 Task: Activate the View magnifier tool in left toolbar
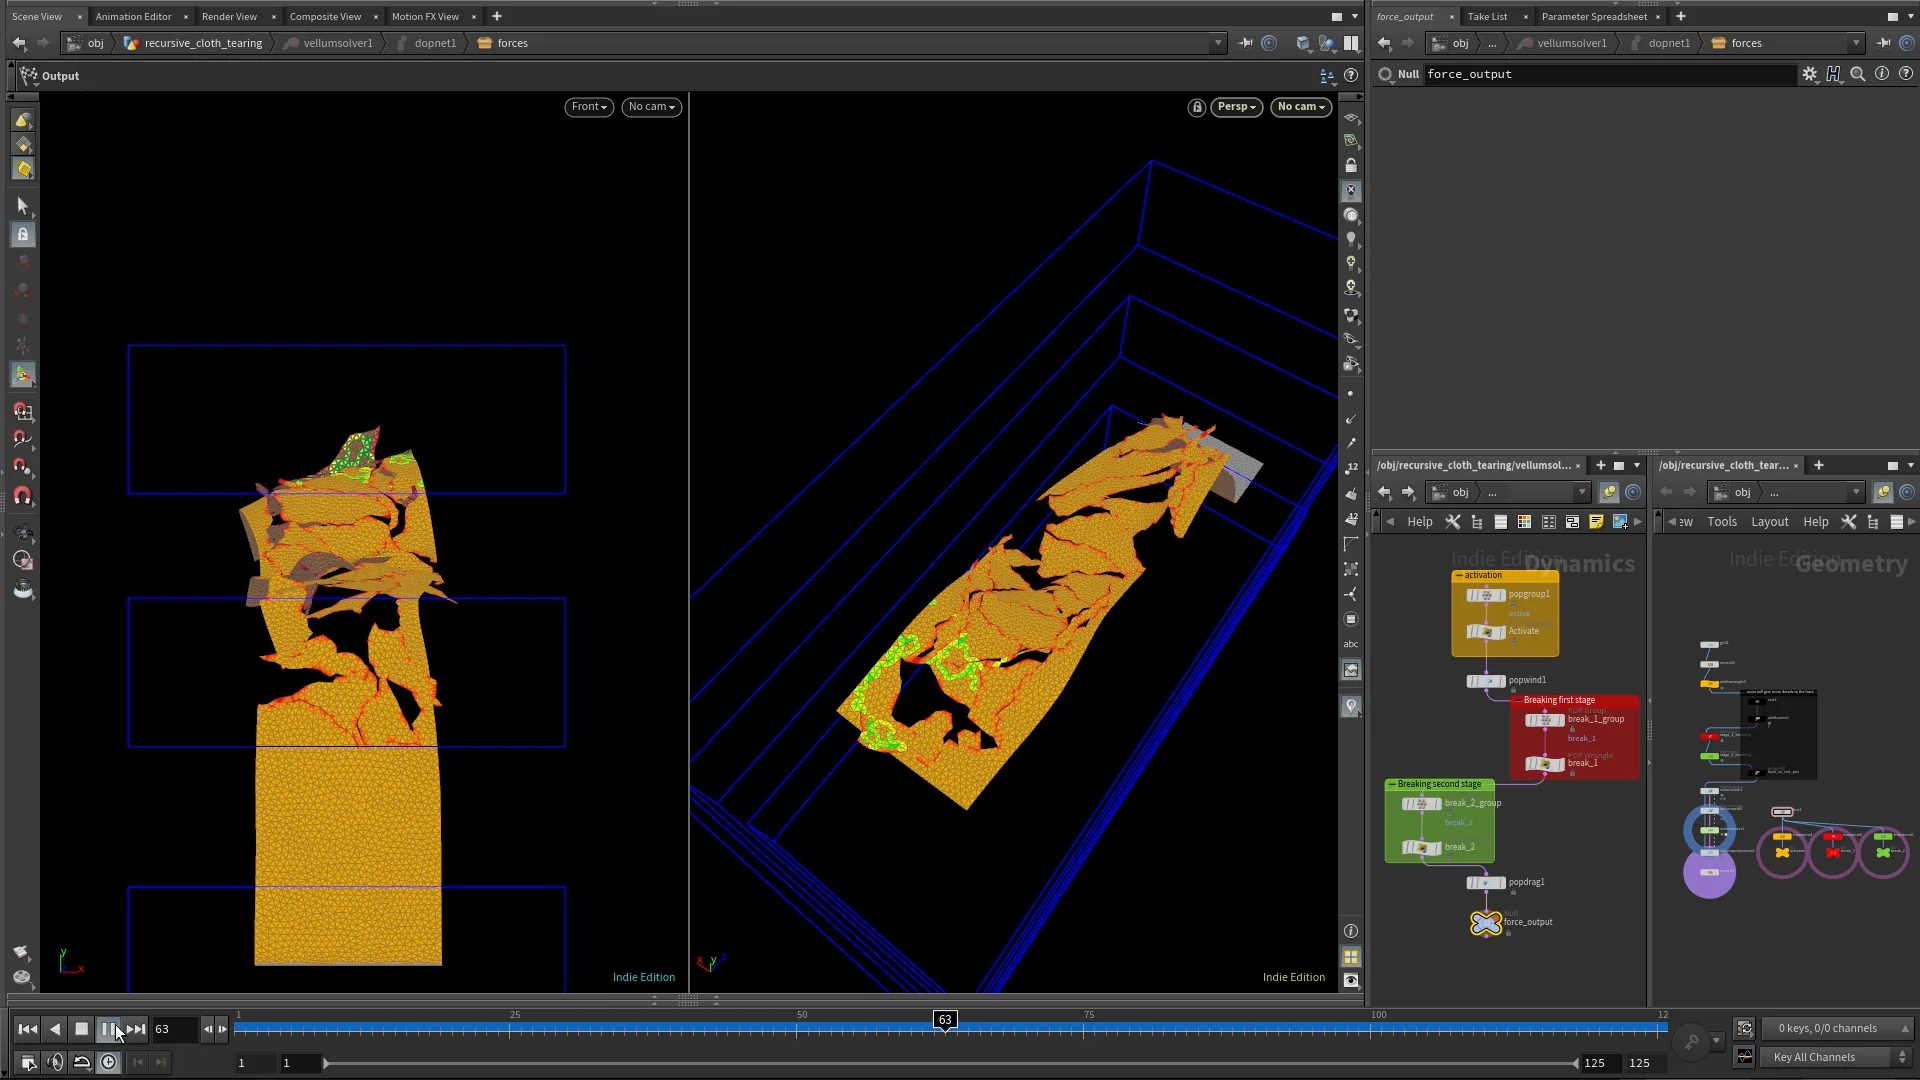[23, 560]
